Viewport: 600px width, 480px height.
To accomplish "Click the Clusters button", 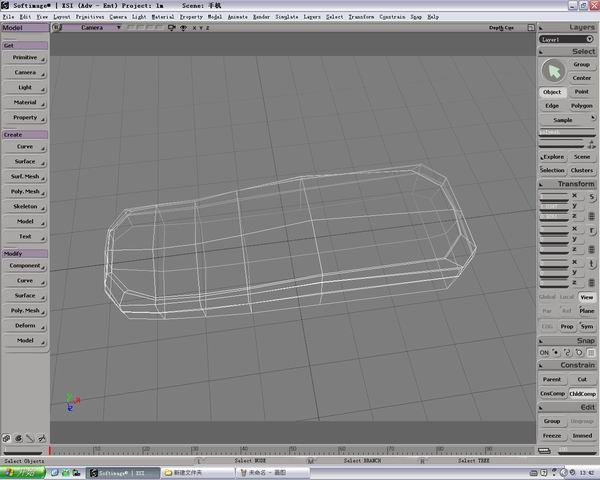I will pyautogui.click(x=582, y=170).
